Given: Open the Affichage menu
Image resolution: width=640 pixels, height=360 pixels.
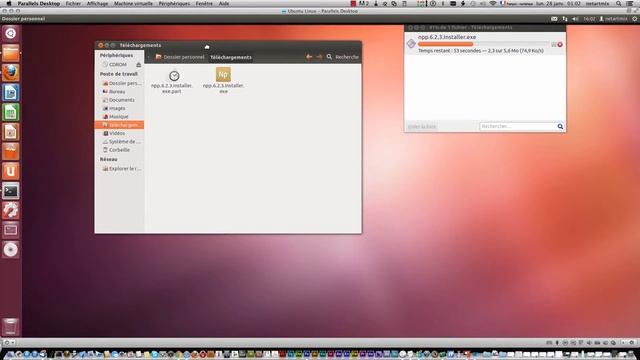Looking at the screenshot, I should coord(98,3).
